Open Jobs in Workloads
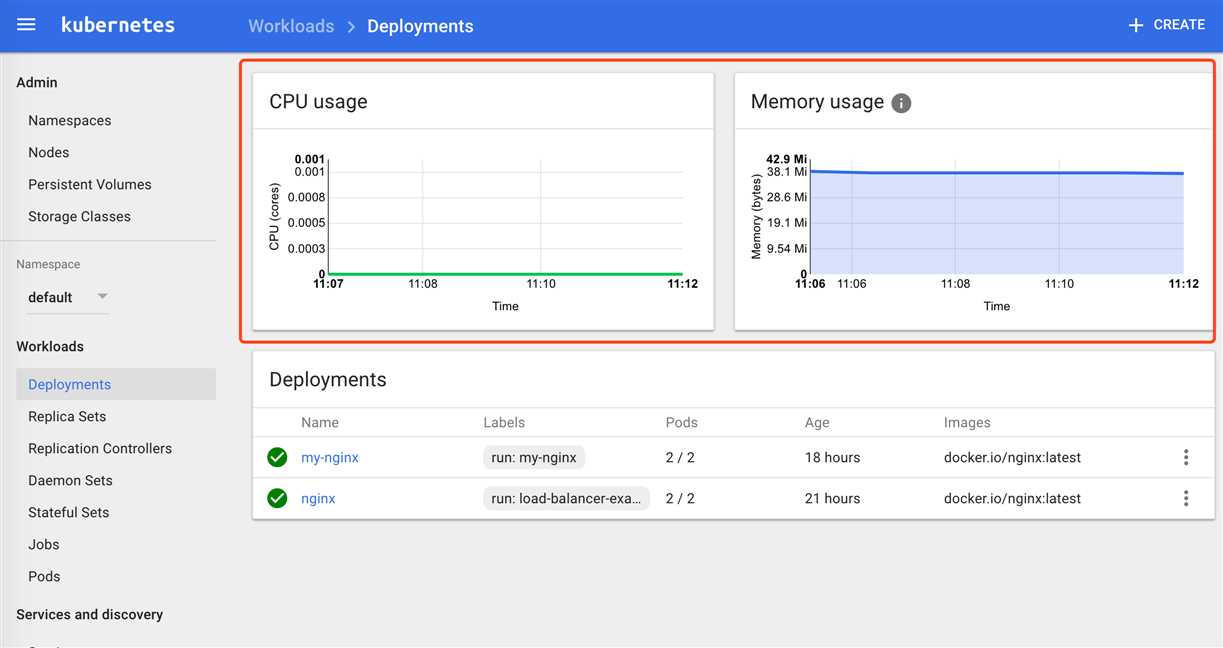 pyautogui.click(x=44, y=544)
